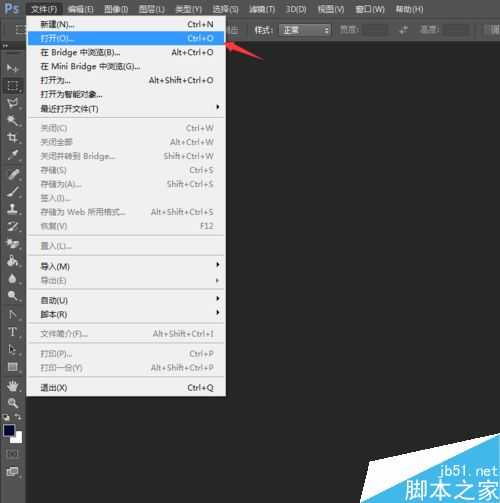Toggle Quick Mask mode
The width and height of the screenshot is (500, 503).
(x=12, y=454)
